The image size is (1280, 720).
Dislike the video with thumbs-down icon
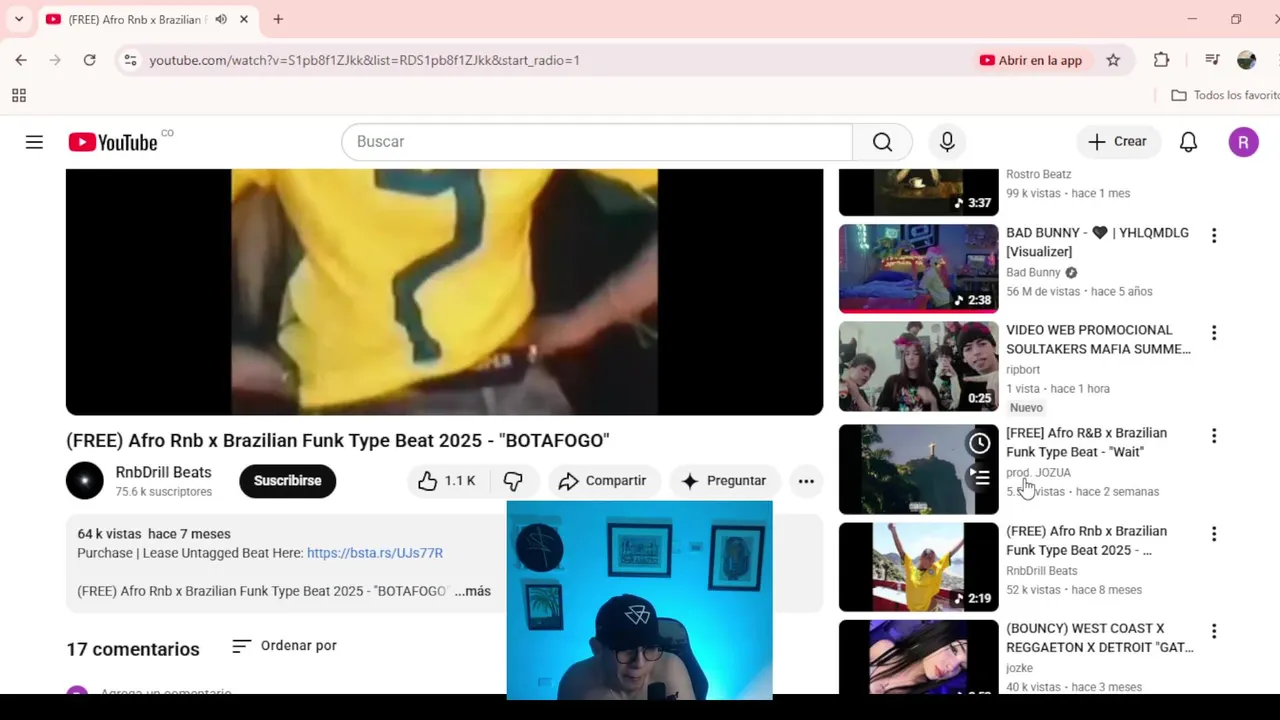(x=513, y=481)
